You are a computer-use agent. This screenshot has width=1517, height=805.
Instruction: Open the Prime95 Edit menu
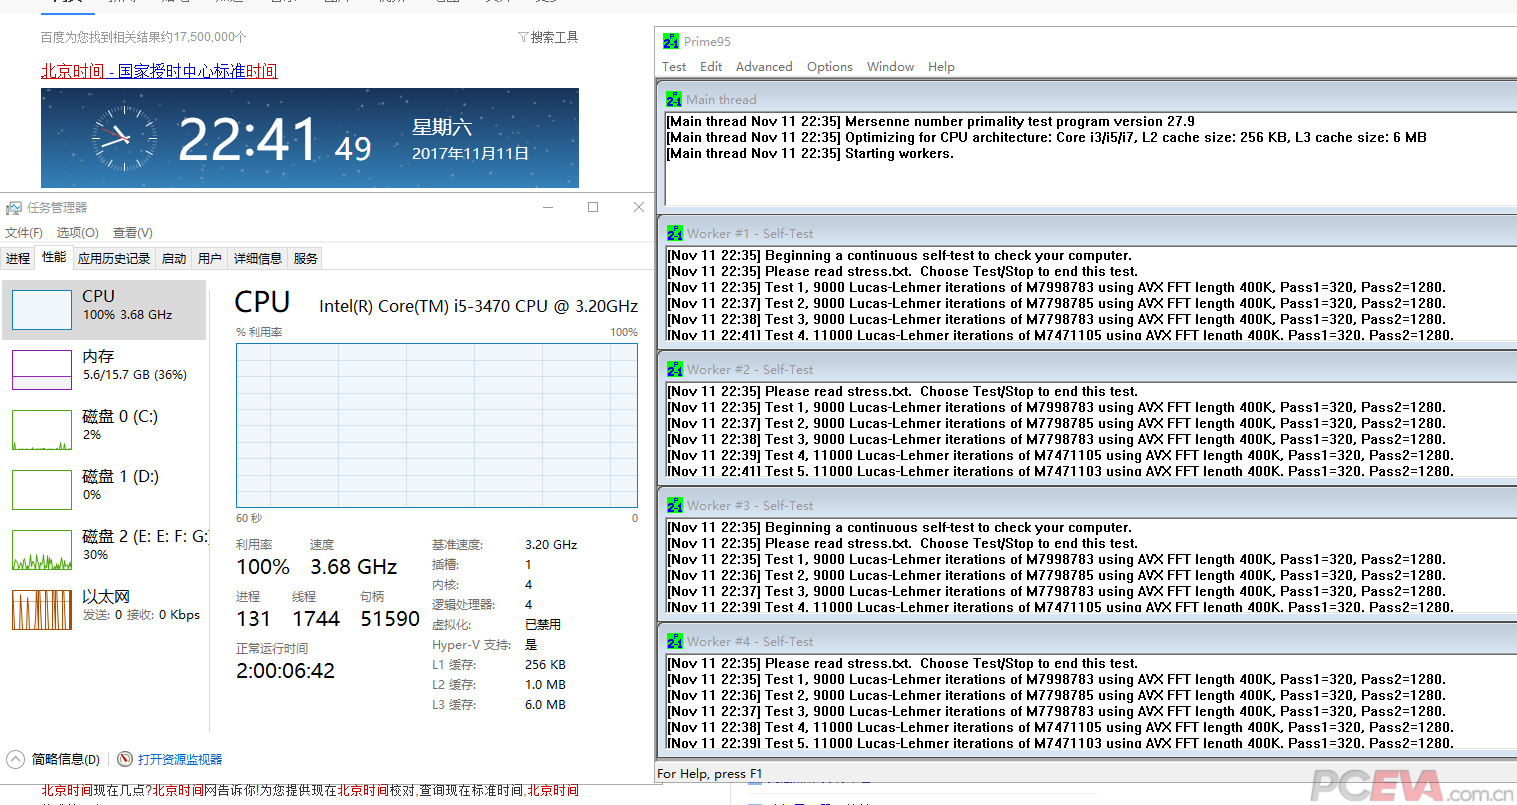tap(711, 67)
